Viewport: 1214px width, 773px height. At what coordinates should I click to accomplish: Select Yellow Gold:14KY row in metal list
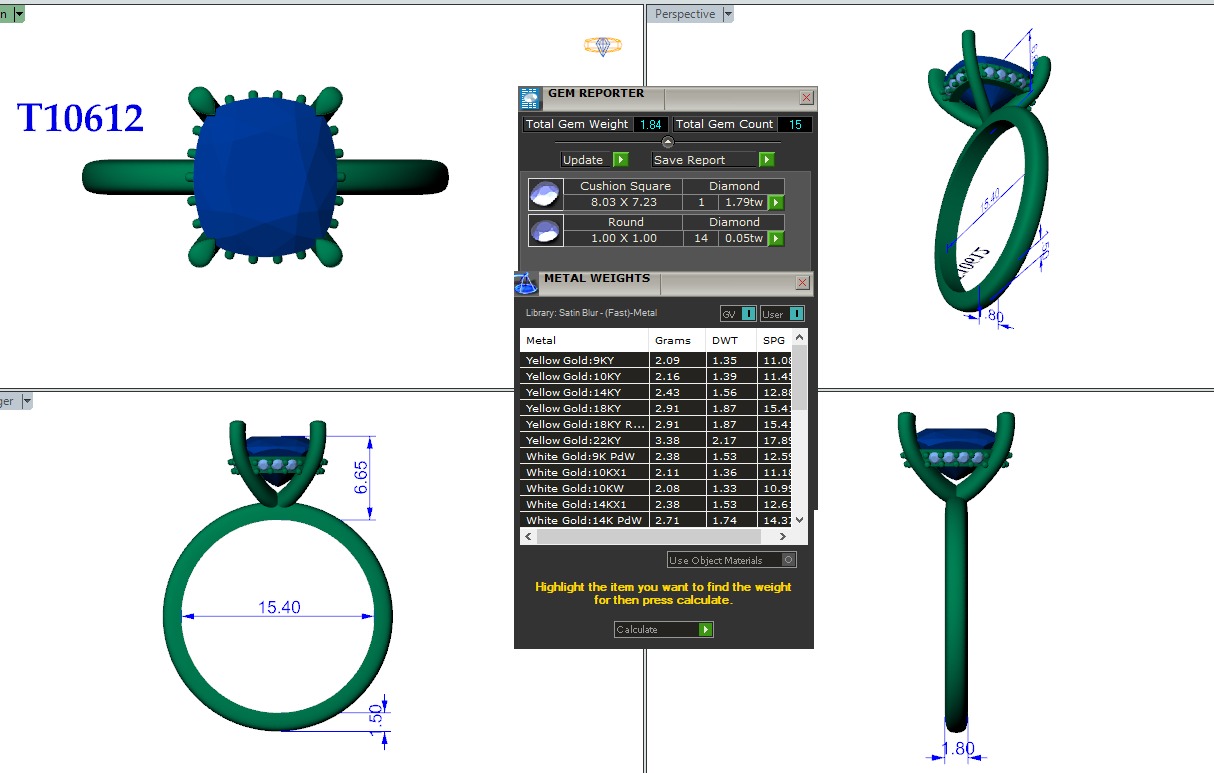point(585,392)
